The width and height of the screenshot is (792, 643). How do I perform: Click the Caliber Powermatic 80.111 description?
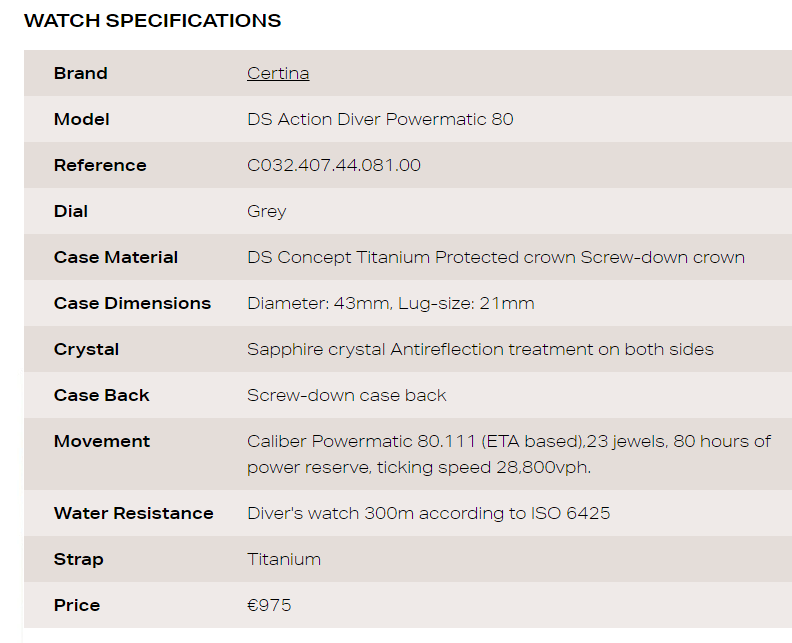509,454
